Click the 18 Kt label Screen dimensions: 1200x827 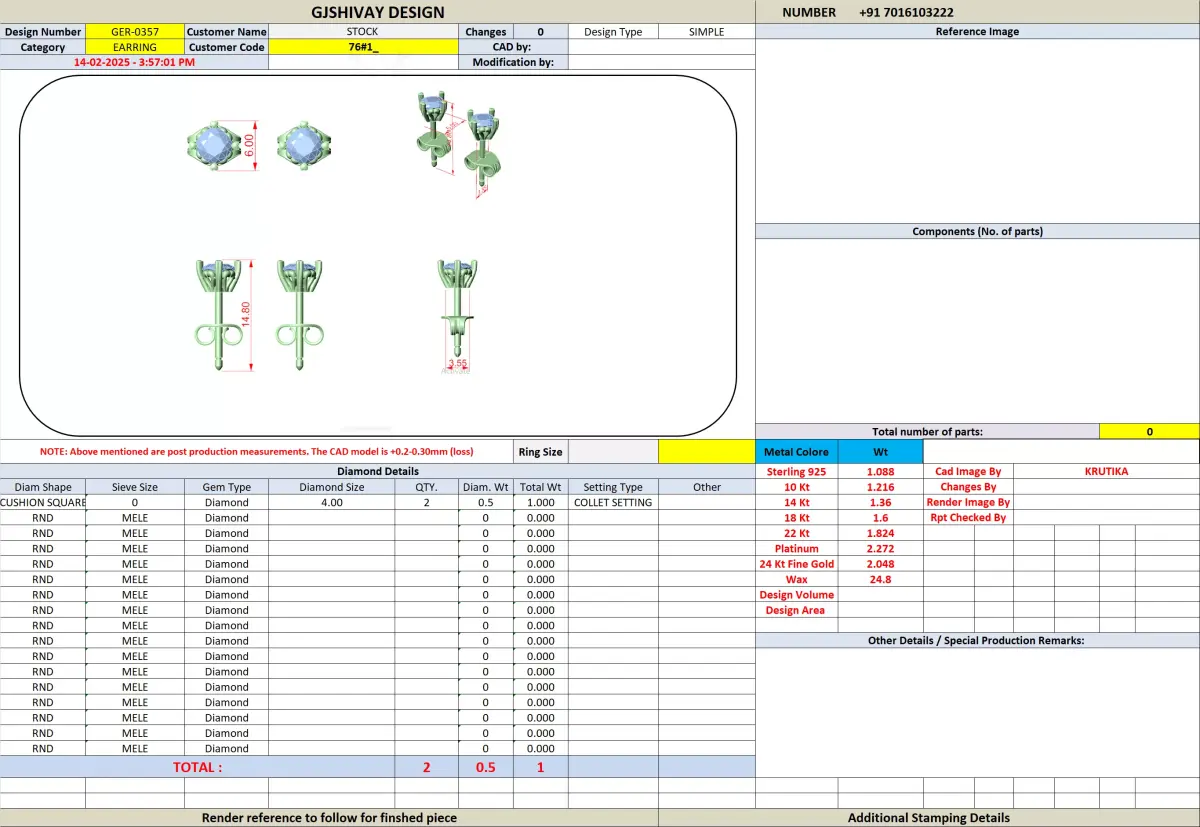(797, 518)
